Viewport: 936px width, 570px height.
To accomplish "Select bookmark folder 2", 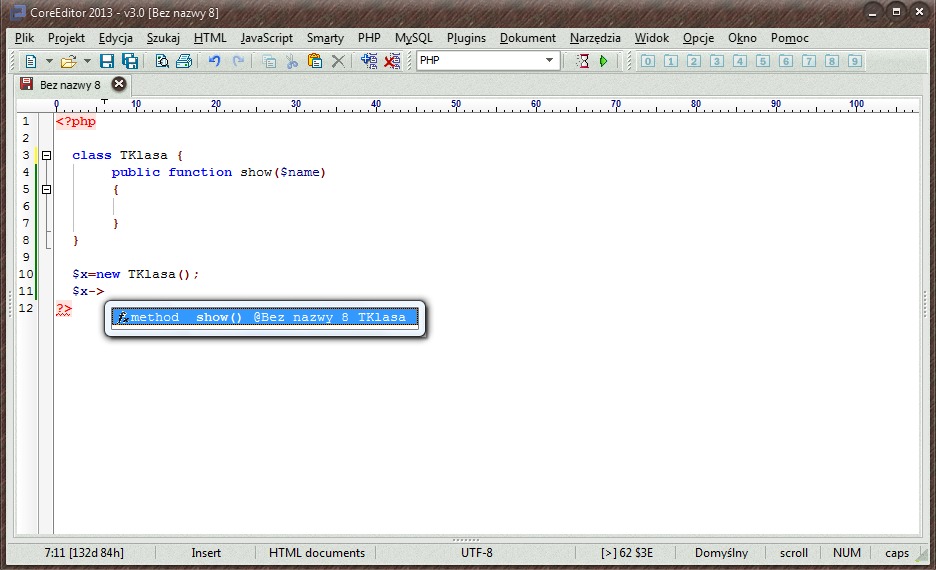I will pyautogui.click(x=694, y=61).
